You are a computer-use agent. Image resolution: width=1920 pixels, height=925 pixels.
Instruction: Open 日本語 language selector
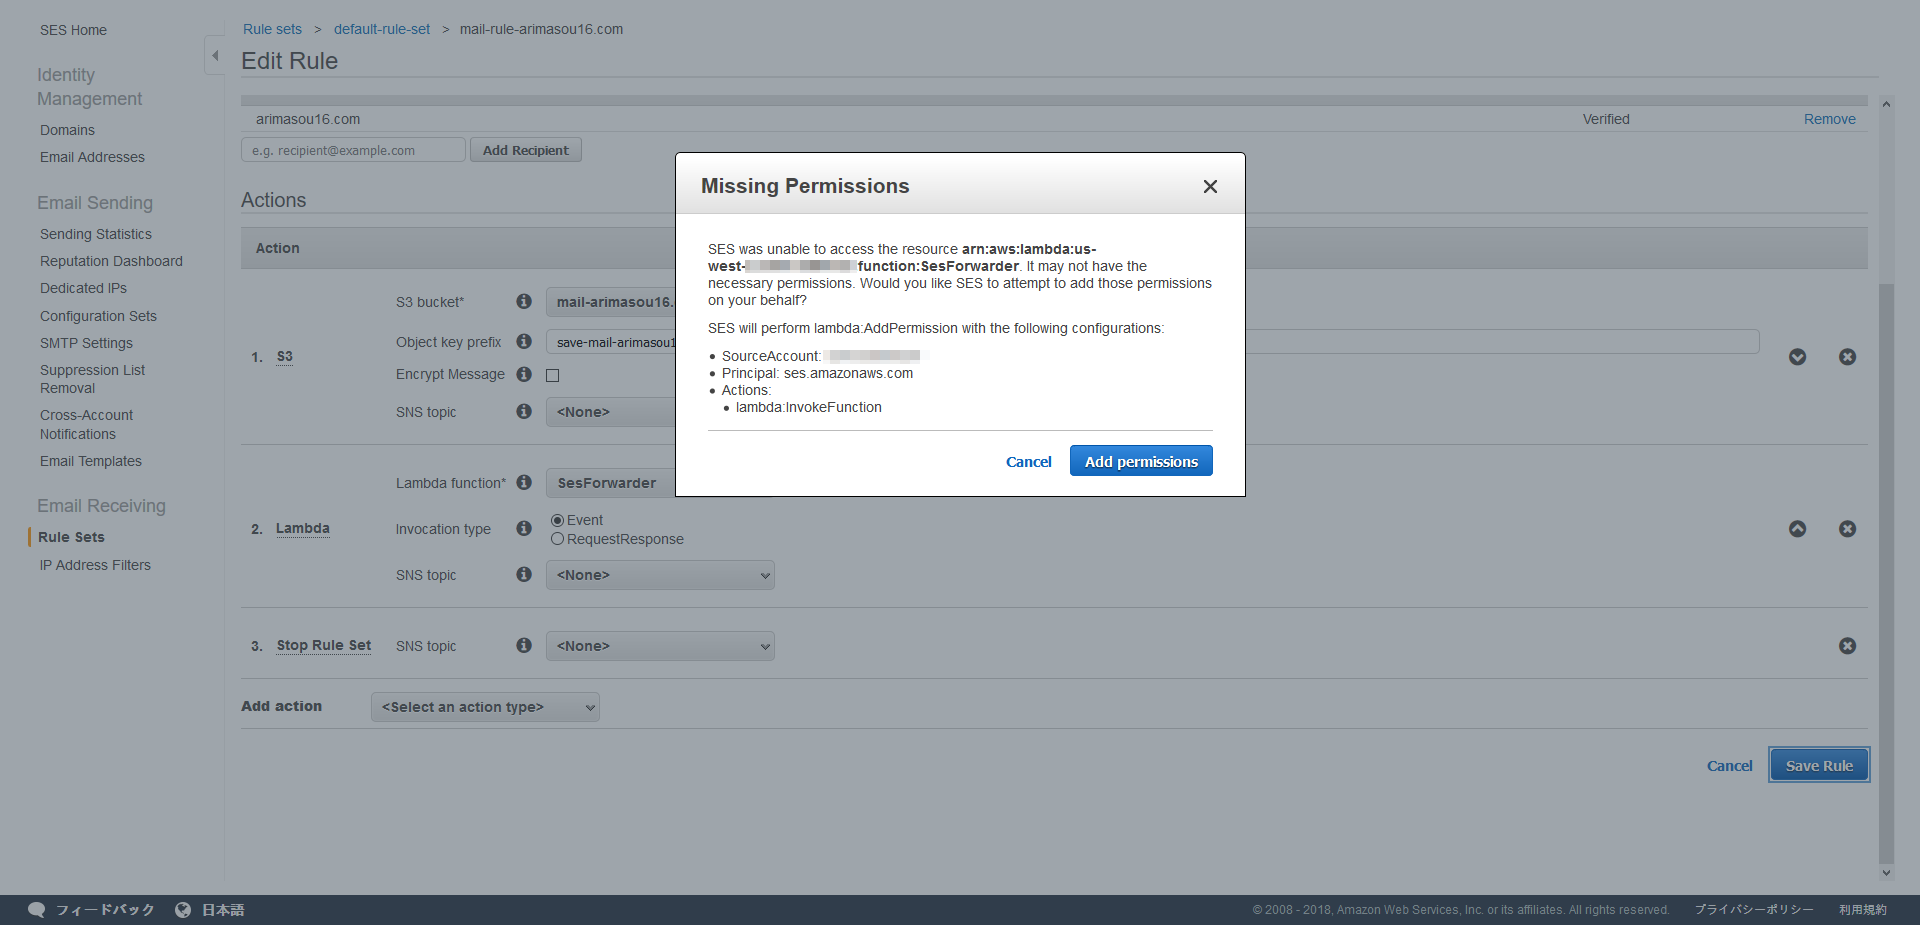point(223,910)
